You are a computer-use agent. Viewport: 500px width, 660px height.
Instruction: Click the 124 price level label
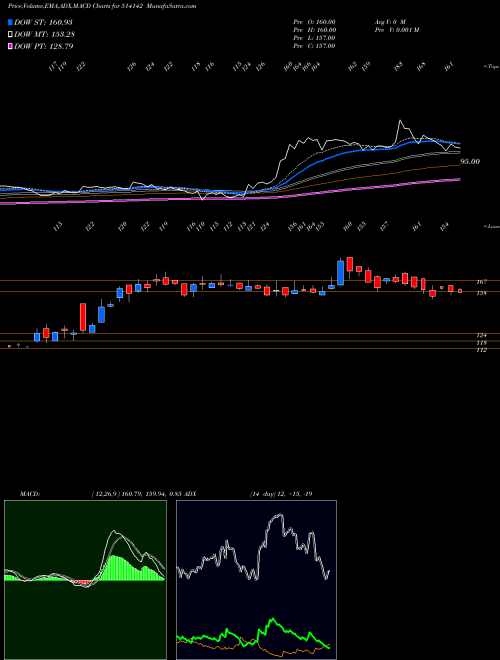(482, 335)
